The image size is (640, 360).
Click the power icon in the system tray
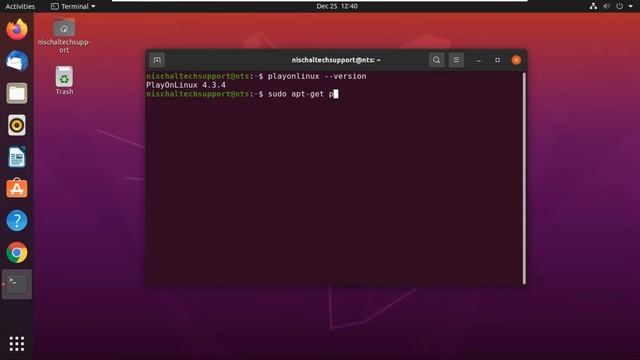click(x=620, y=6)
